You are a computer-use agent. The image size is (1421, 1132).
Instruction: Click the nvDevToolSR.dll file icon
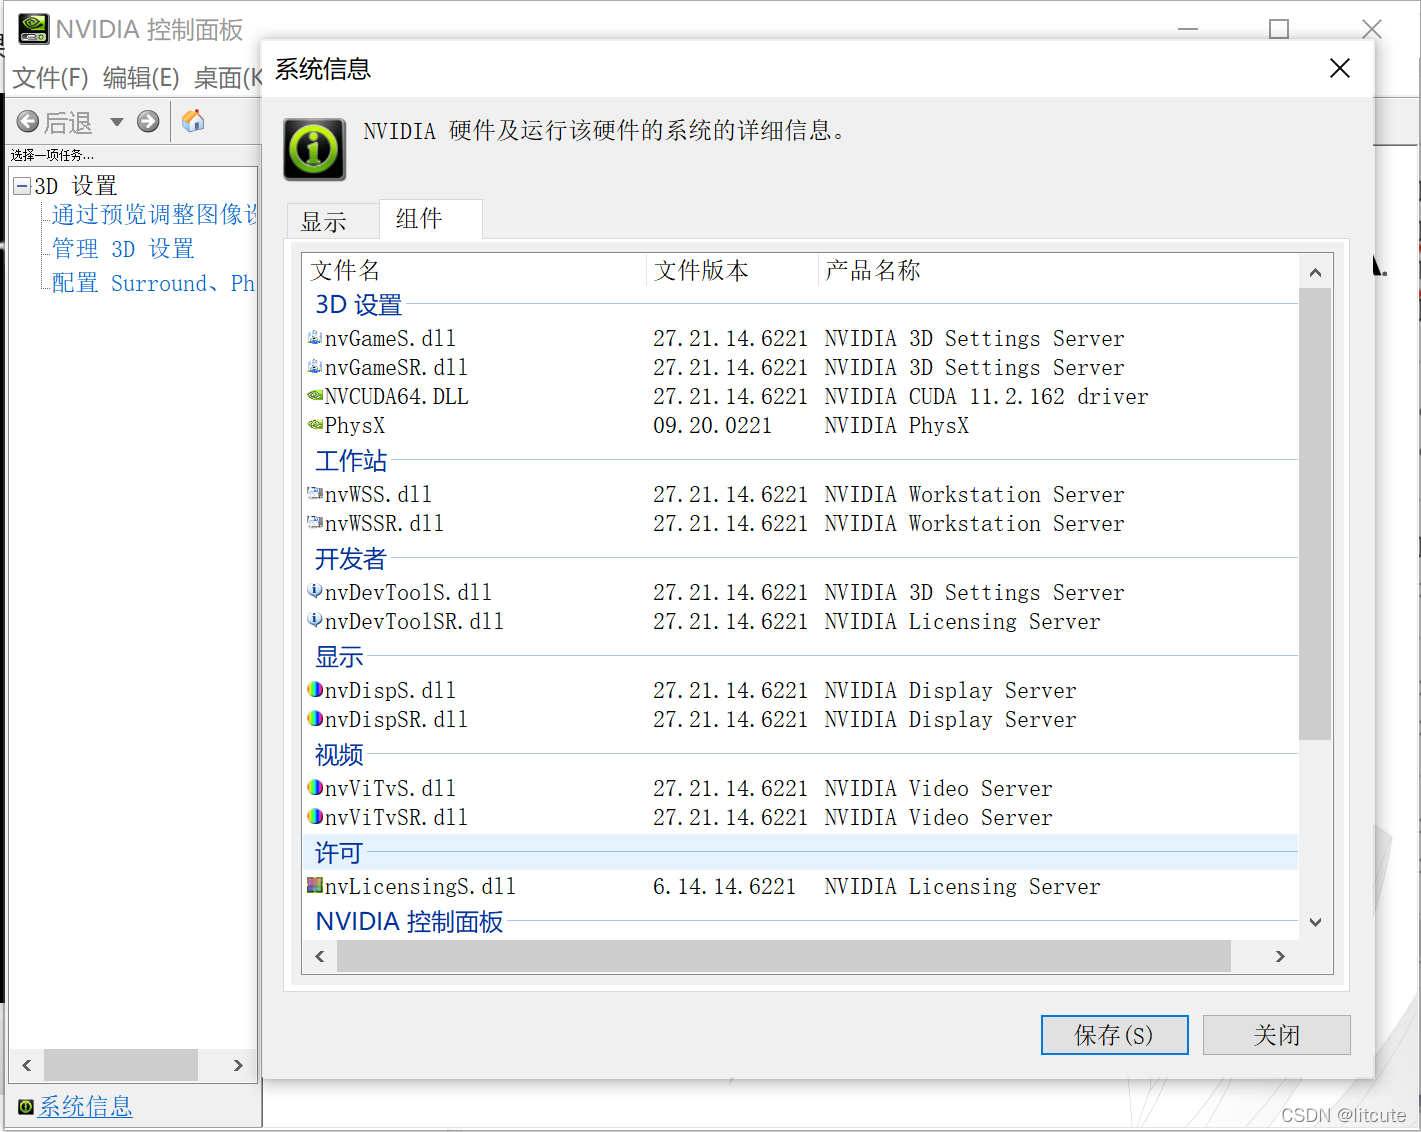pos(315,621)
